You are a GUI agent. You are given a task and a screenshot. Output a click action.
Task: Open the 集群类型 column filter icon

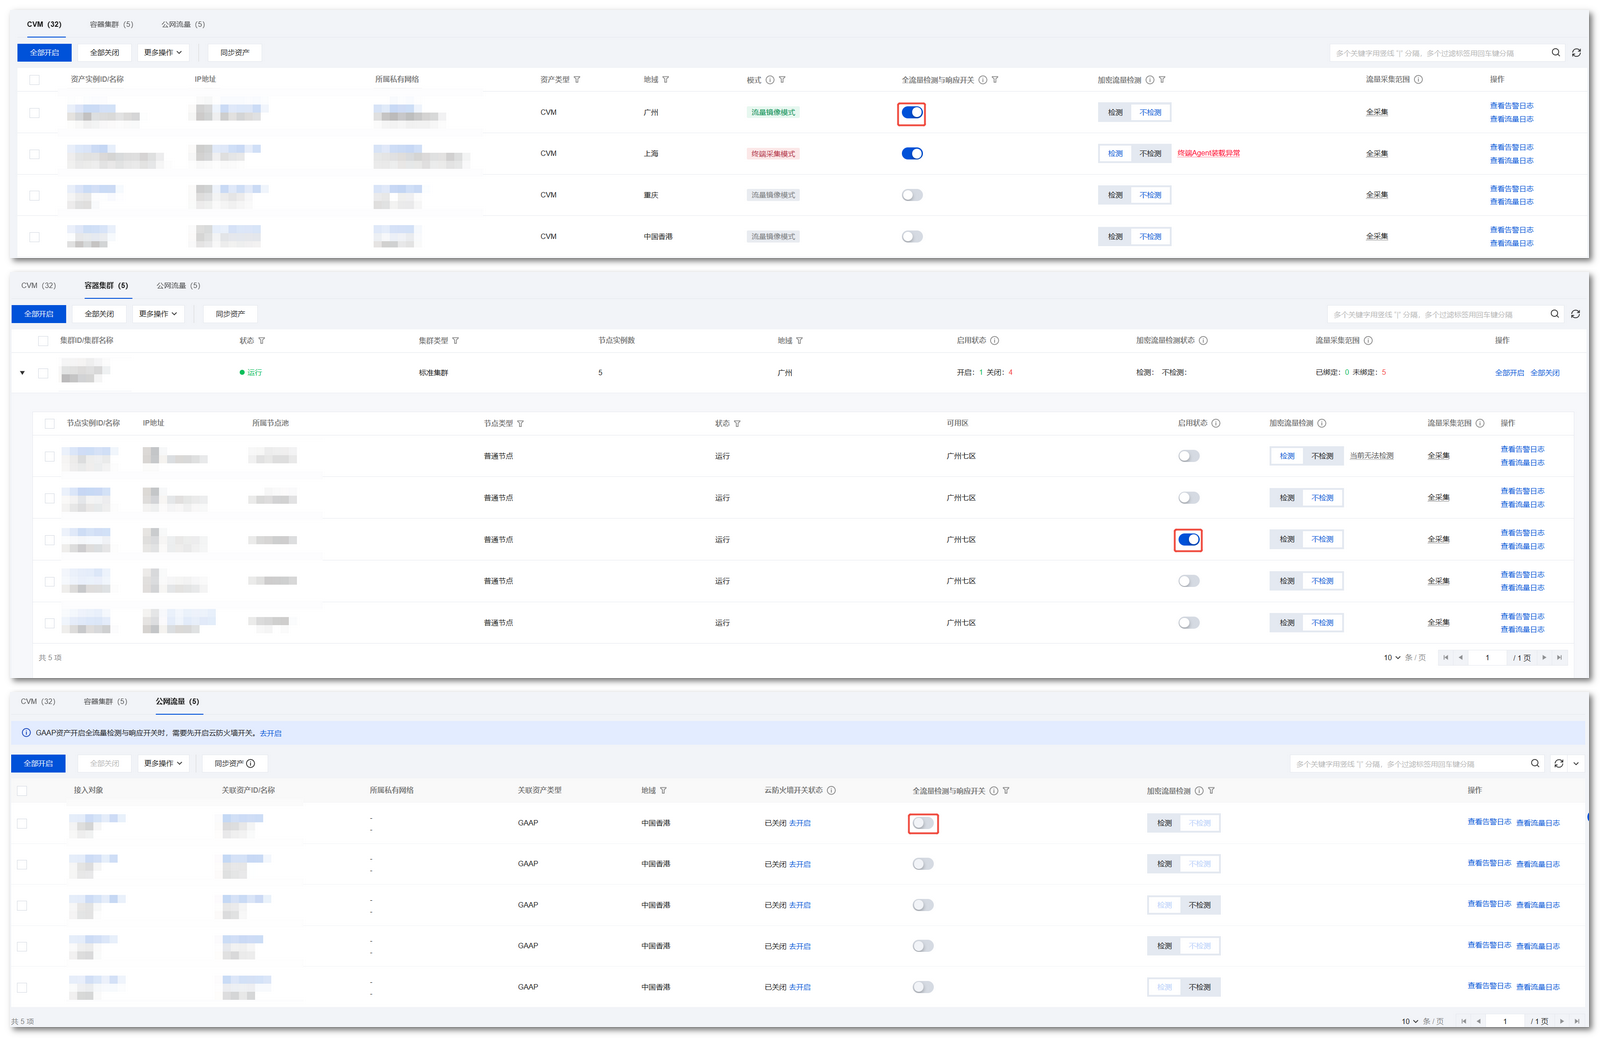(456, 341)
